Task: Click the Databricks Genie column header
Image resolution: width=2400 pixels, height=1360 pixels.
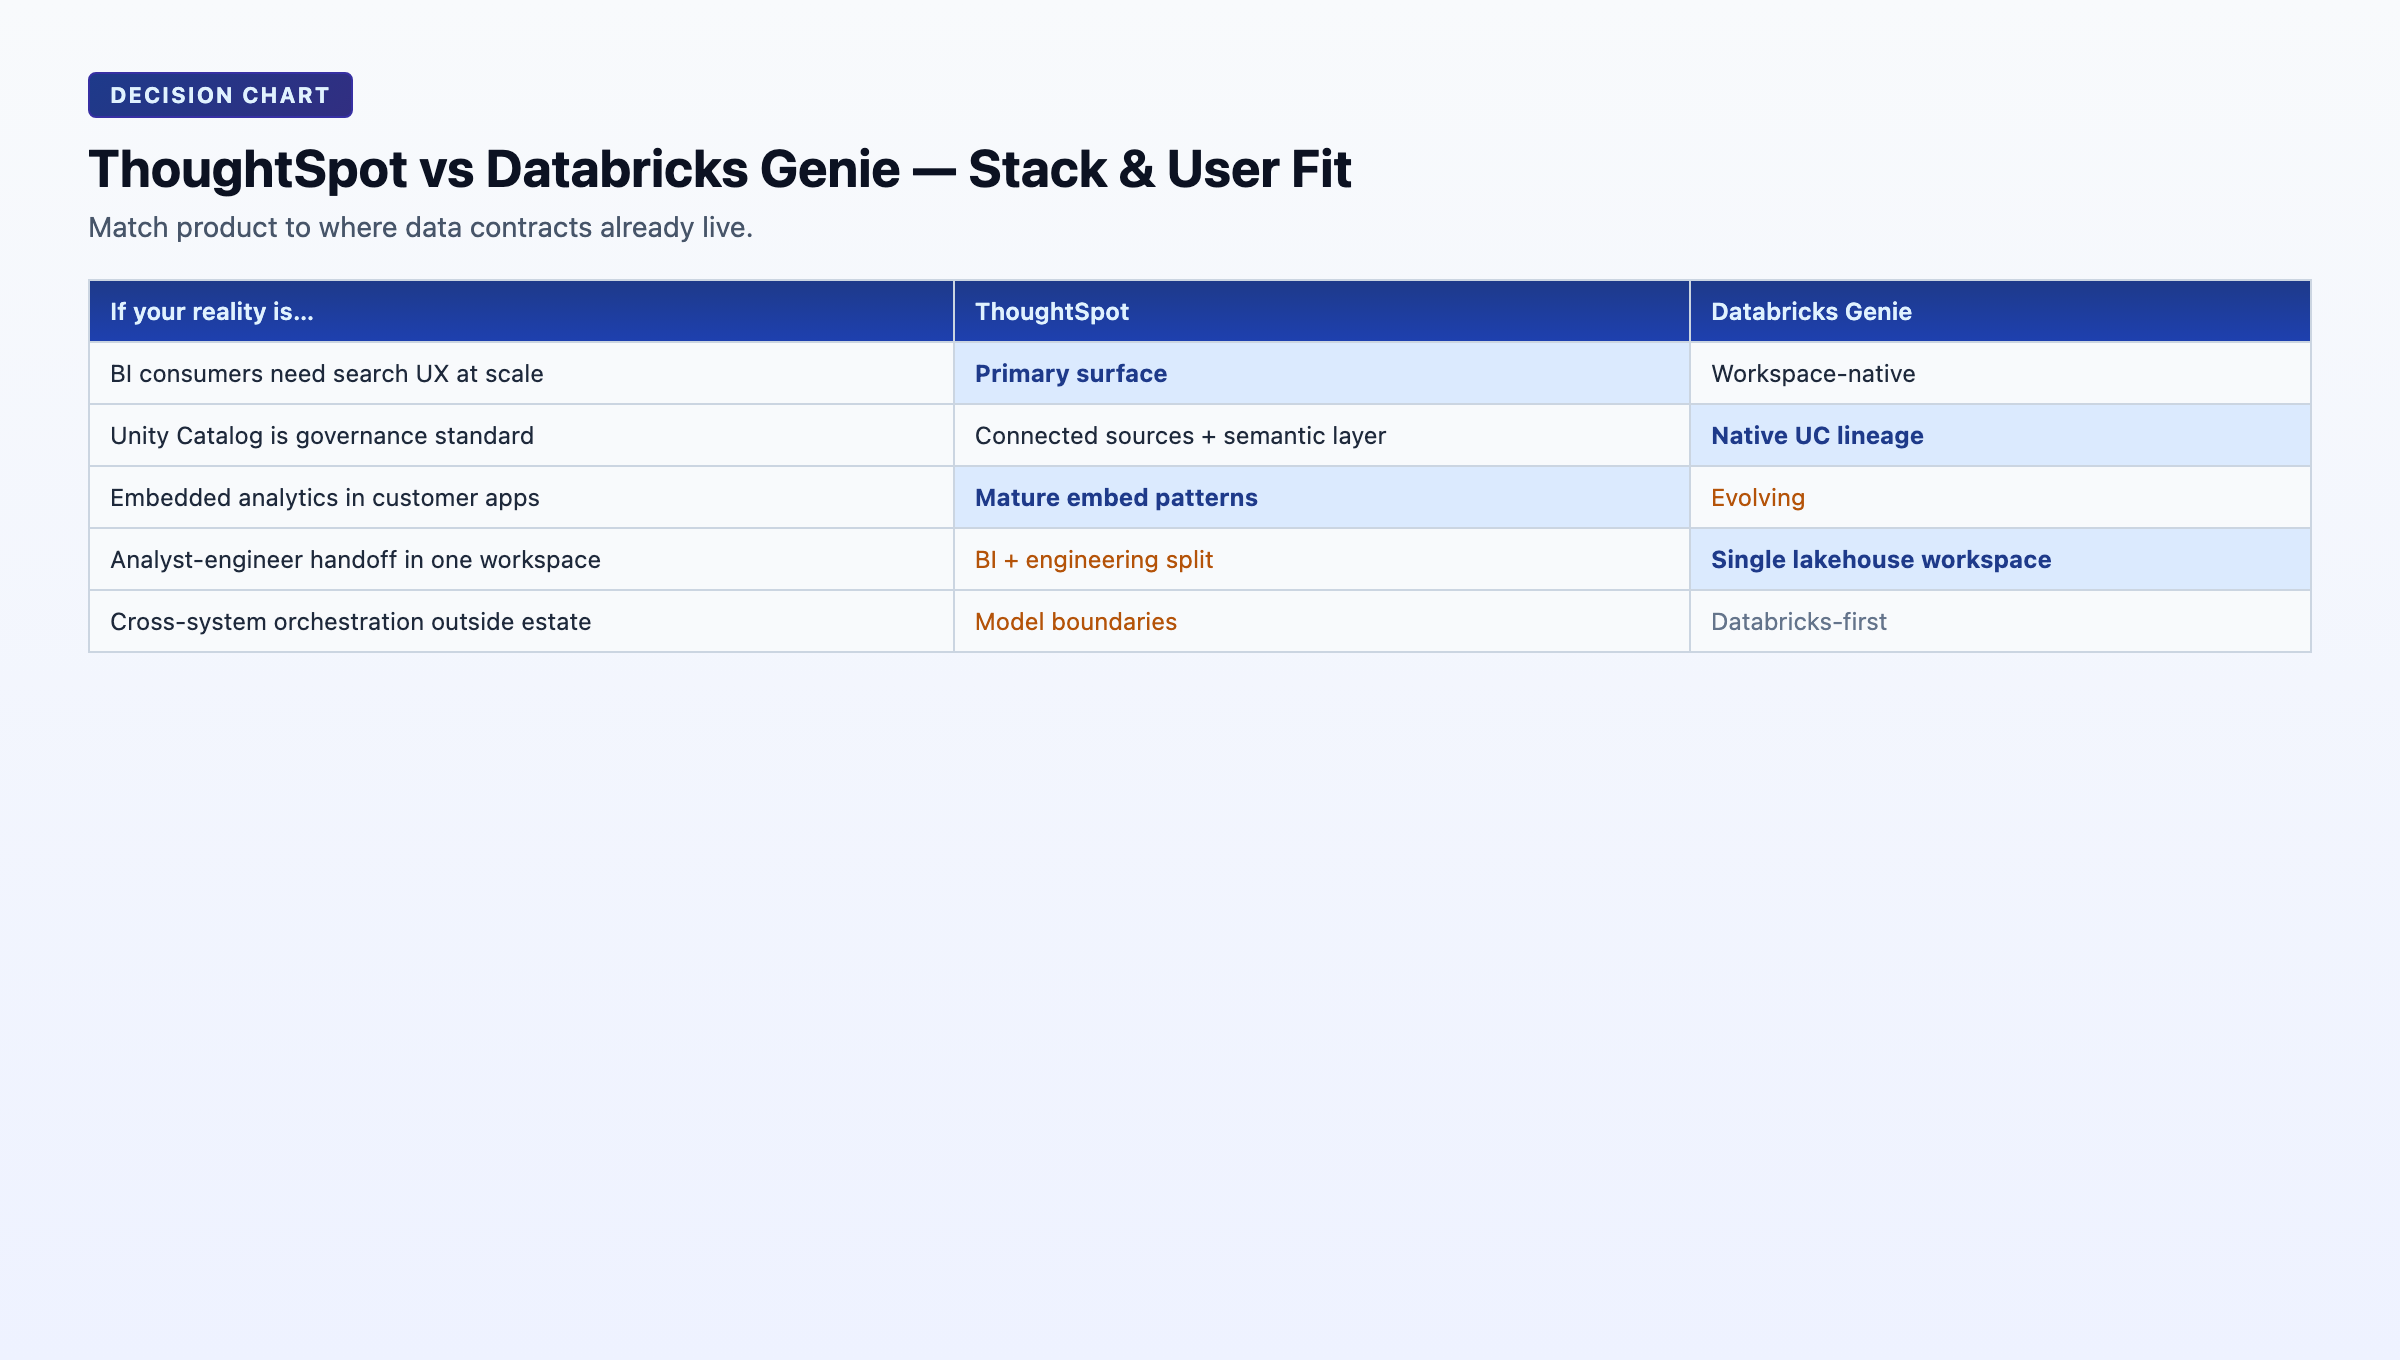Action: 2000,311
